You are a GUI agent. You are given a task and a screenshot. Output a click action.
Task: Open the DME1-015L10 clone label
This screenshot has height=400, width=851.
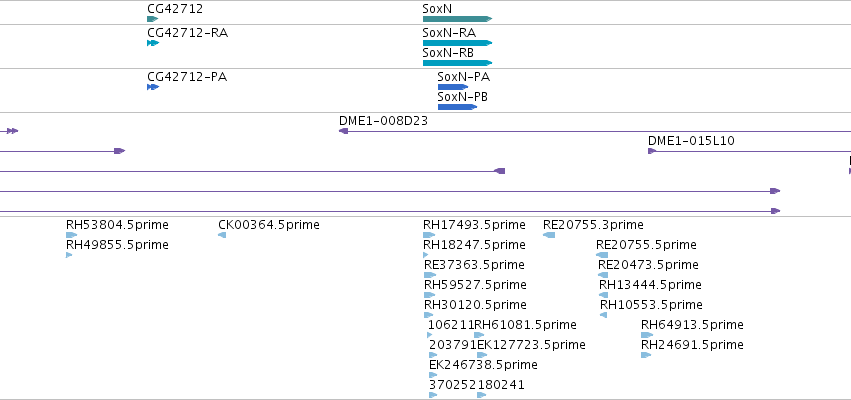(691, 141)
